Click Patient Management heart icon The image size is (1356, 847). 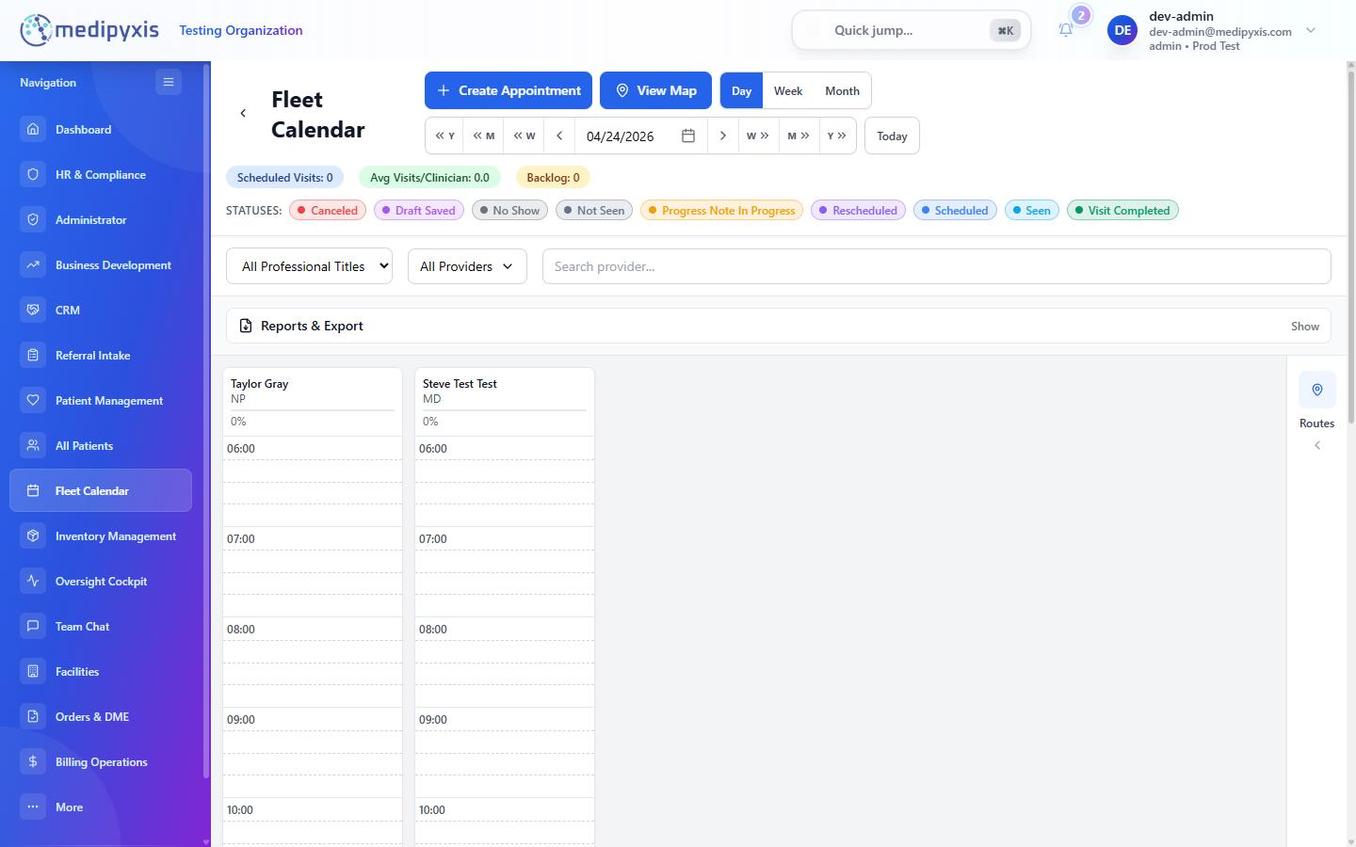click(33, 400)
